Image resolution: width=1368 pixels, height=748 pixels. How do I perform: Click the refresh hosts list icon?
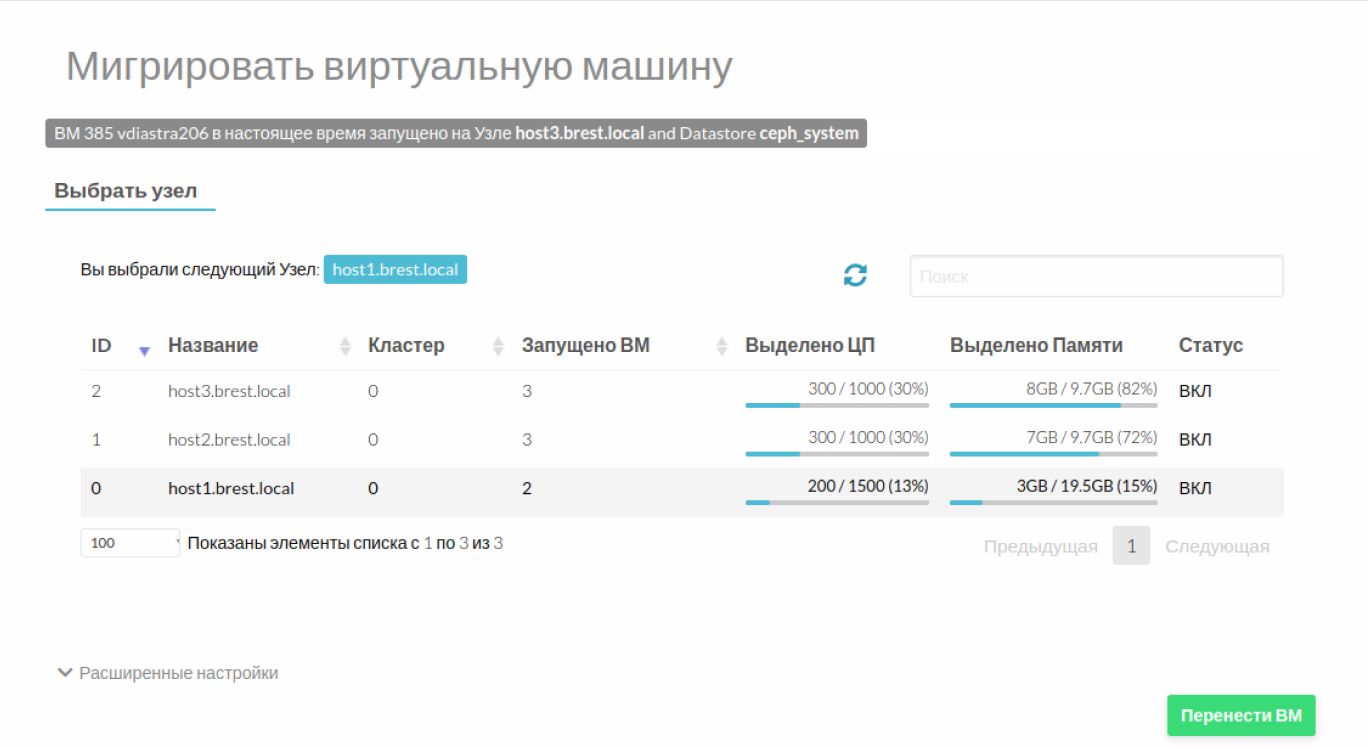[x=855, y=276]
